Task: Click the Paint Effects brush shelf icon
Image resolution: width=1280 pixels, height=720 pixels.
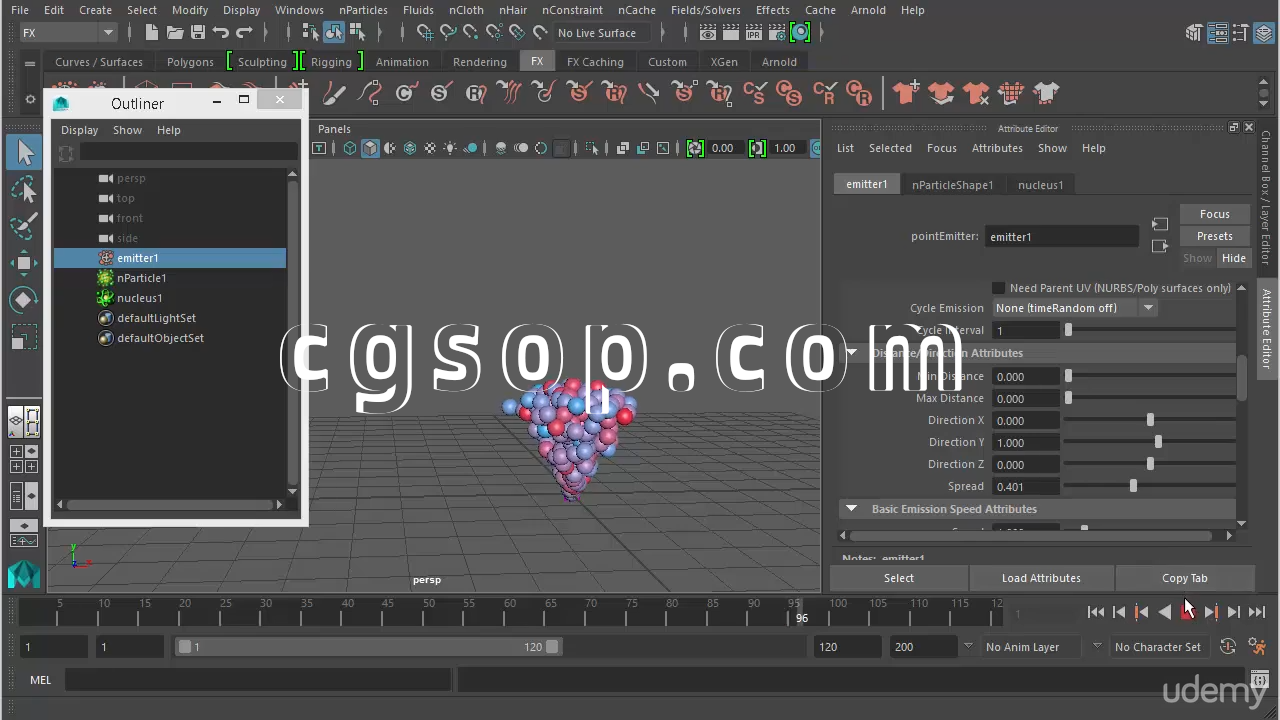Action: pos(334,93)
